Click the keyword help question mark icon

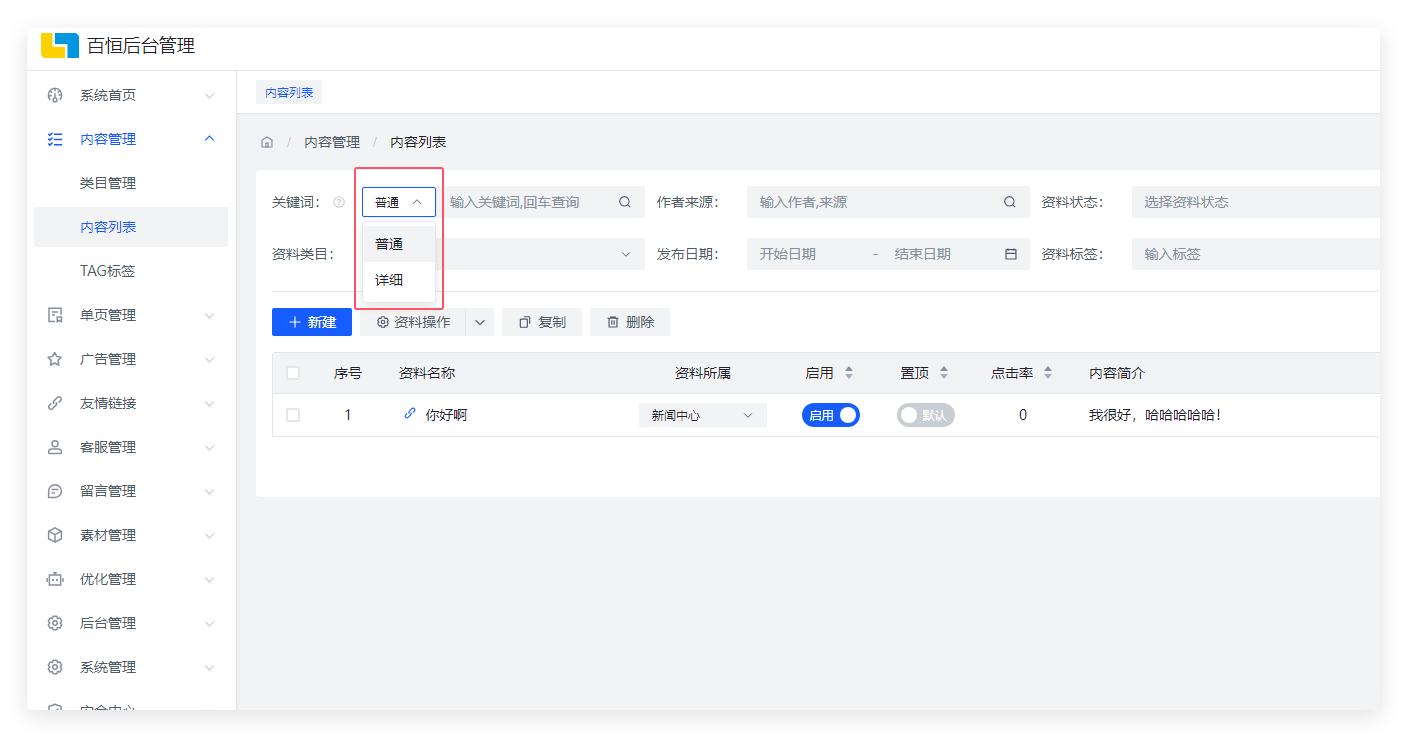click(x=339, y=202)
